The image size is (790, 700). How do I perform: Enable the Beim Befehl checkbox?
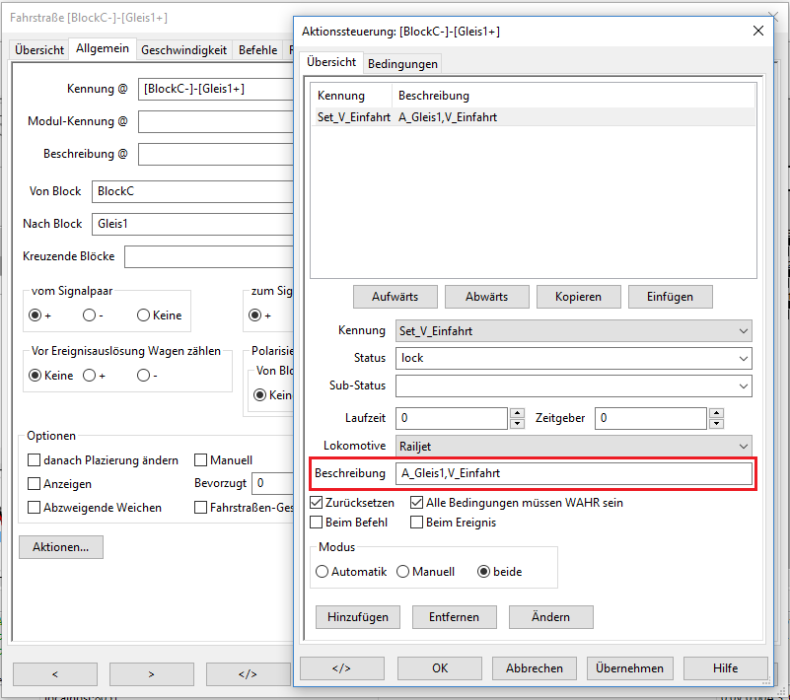click(x=318, y=522)
